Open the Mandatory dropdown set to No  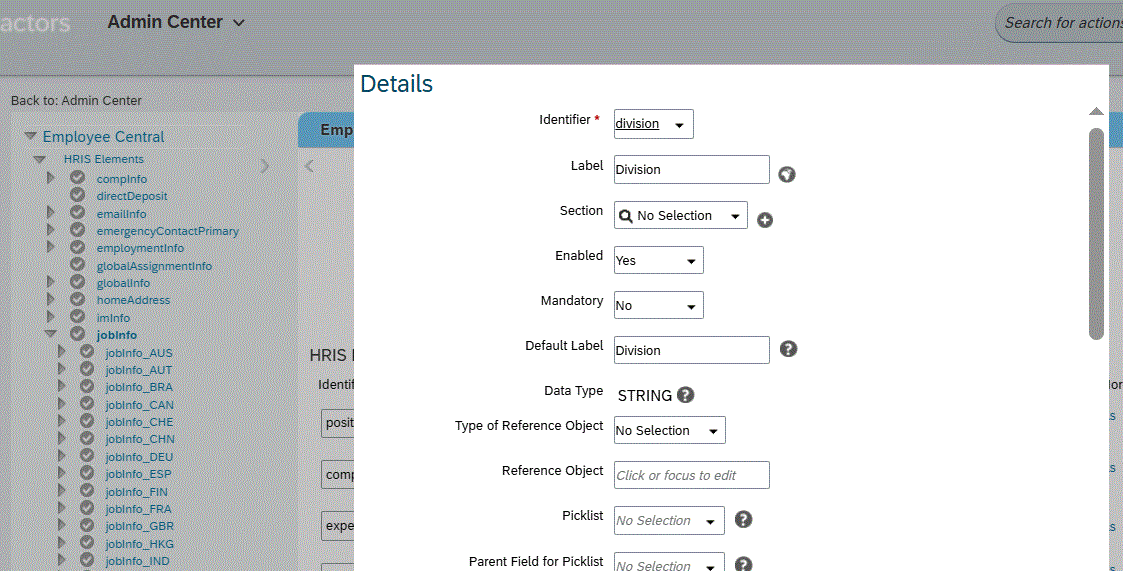[x=658, y=306]
